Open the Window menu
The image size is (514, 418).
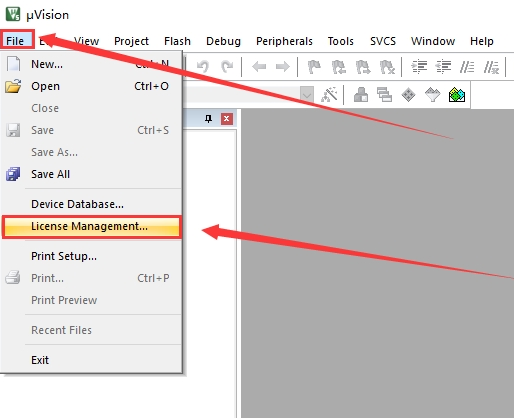tap(433, 41)
